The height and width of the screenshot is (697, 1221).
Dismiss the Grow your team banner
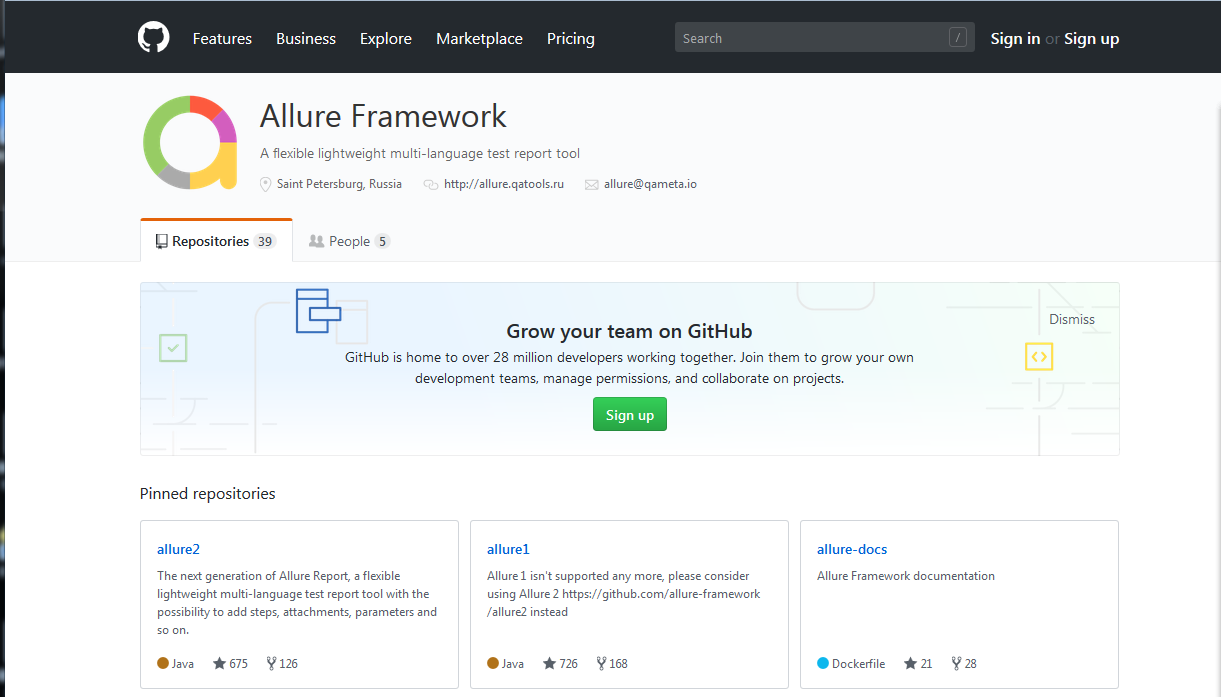[x=1072, y=319]
